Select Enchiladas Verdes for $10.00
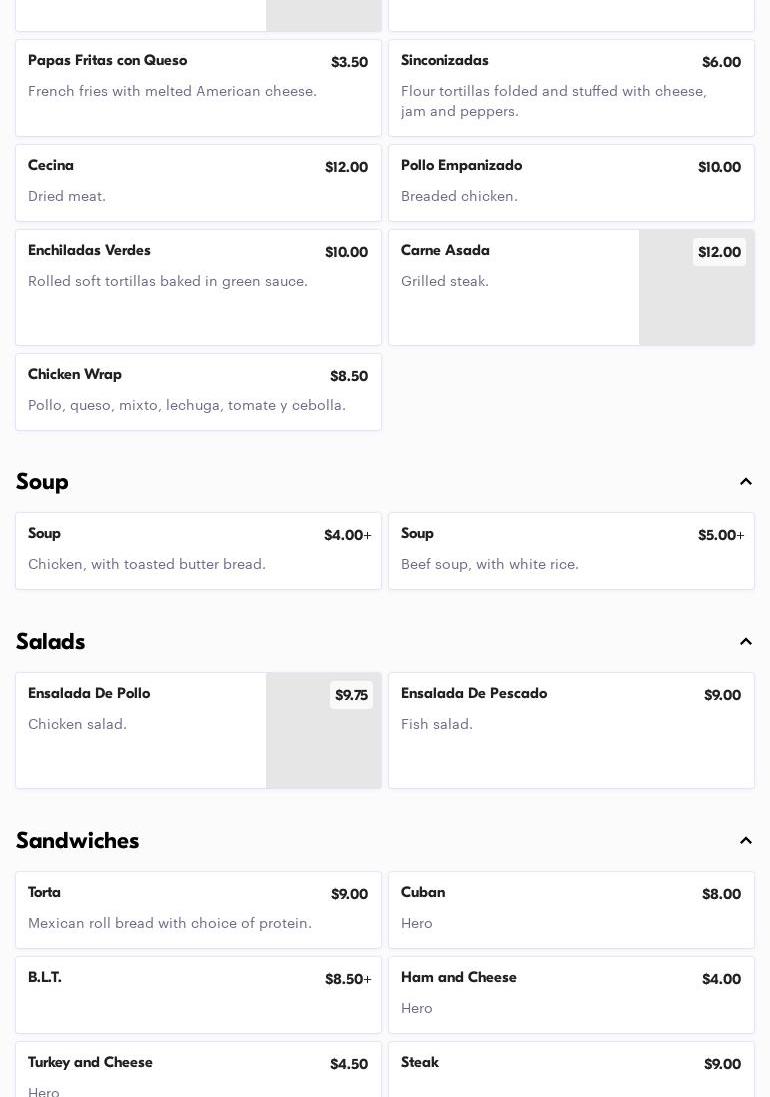The width and height of the screenshot is (770, 1097). (x=198, y=287)
